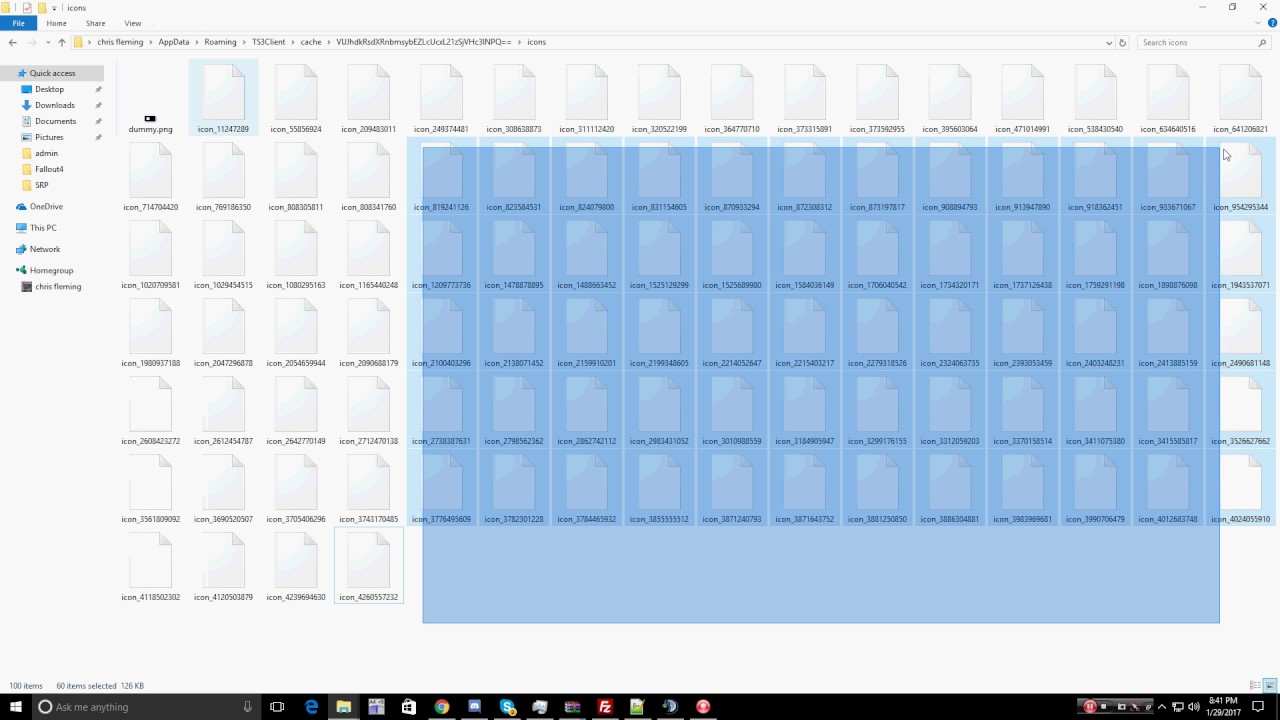The image size is (1280, 720).
Task: Open the File menu
Action: point(18,23)
